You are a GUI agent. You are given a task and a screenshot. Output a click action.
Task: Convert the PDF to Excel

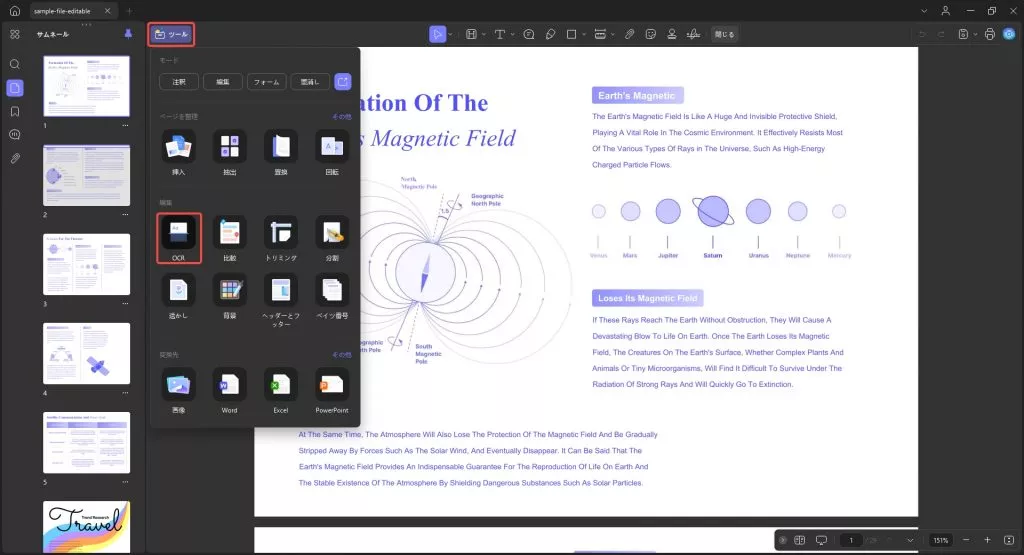[x=281, y=390]
